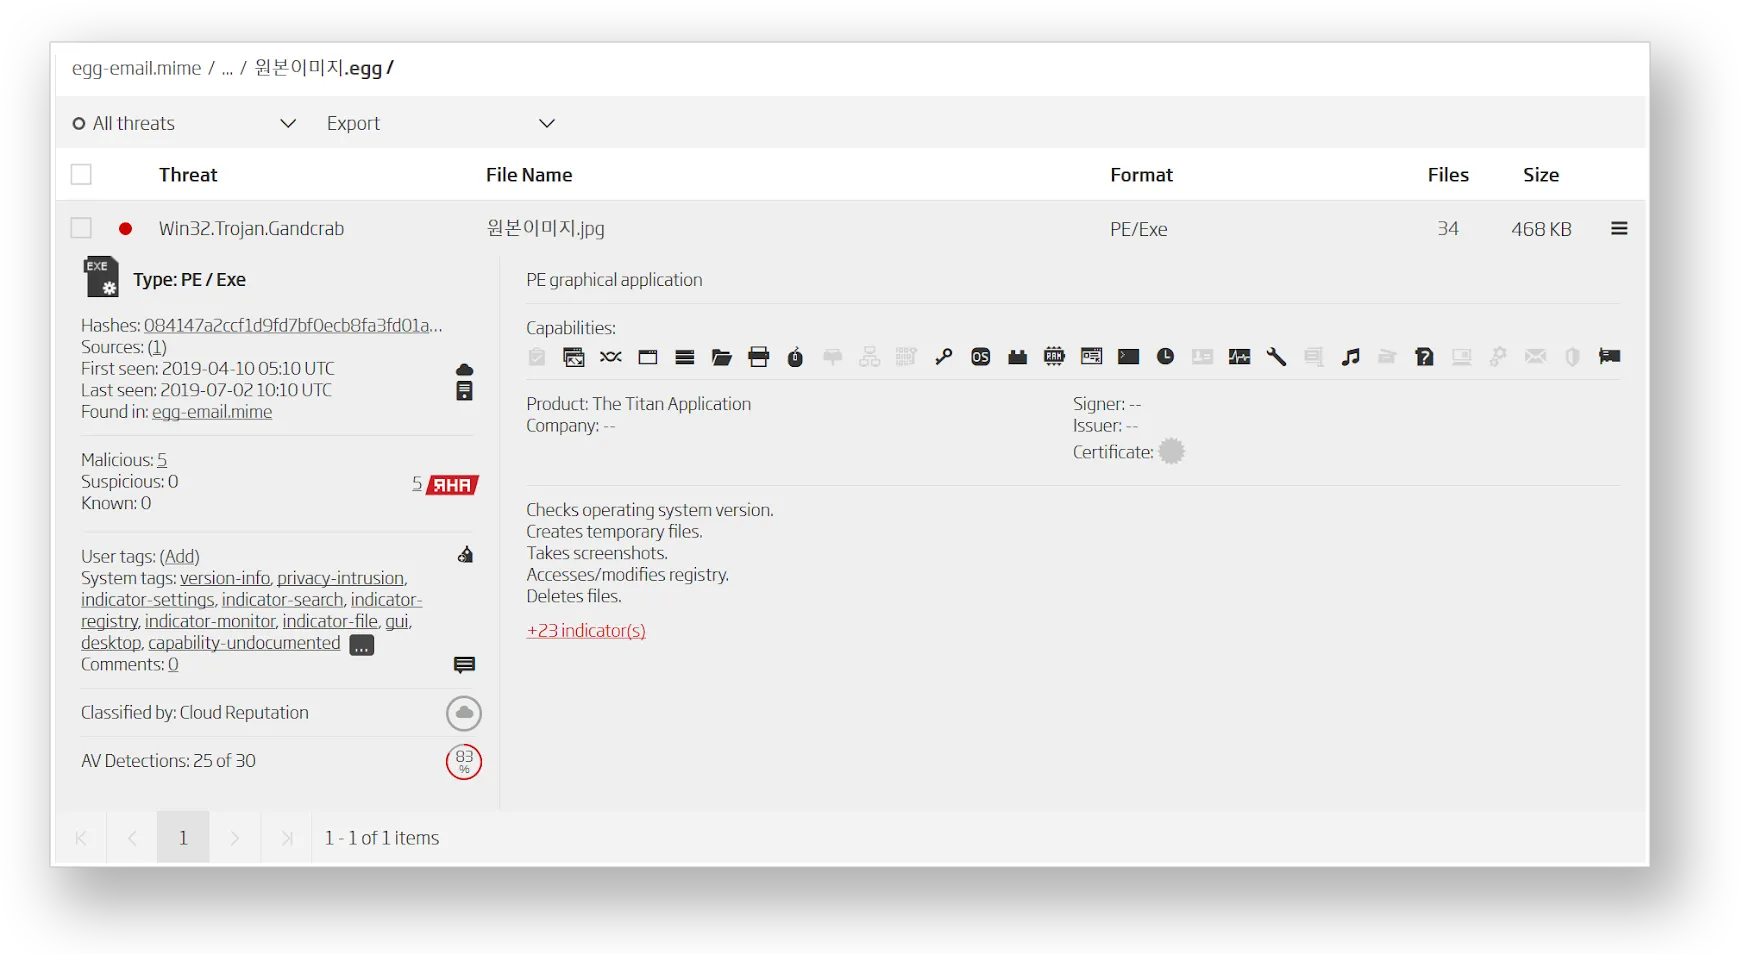Toggle the select-all checkbox in header
Viewport: 1740px width, 954px height.
coord(81,175)
